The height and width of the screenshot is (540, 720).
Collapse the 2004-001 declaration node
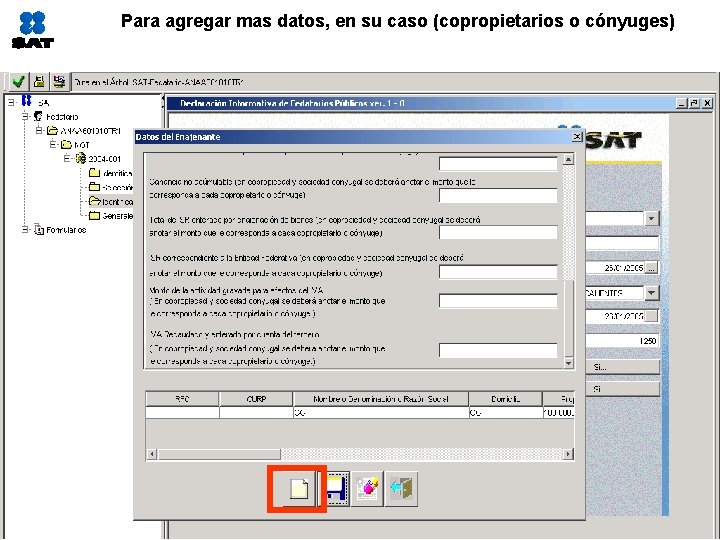pyautogui.click(x=67, y=158)
